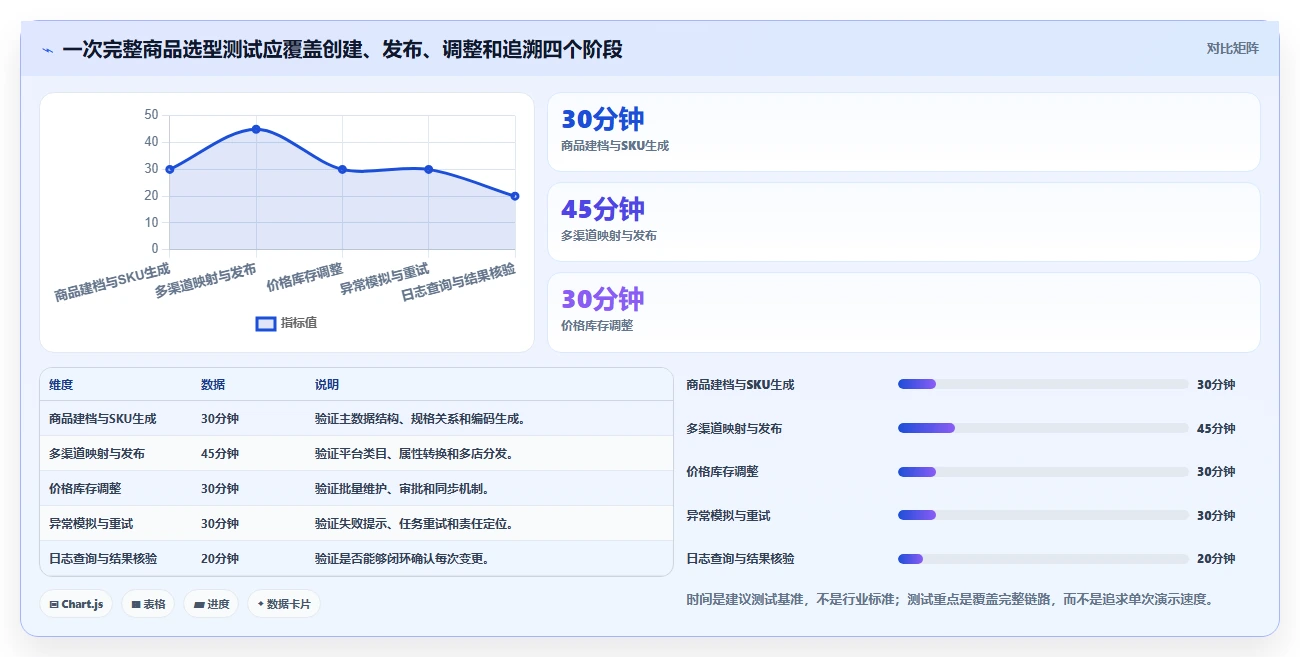Click the 数据 column header
1300x657 pixels.
coord(213,385)
